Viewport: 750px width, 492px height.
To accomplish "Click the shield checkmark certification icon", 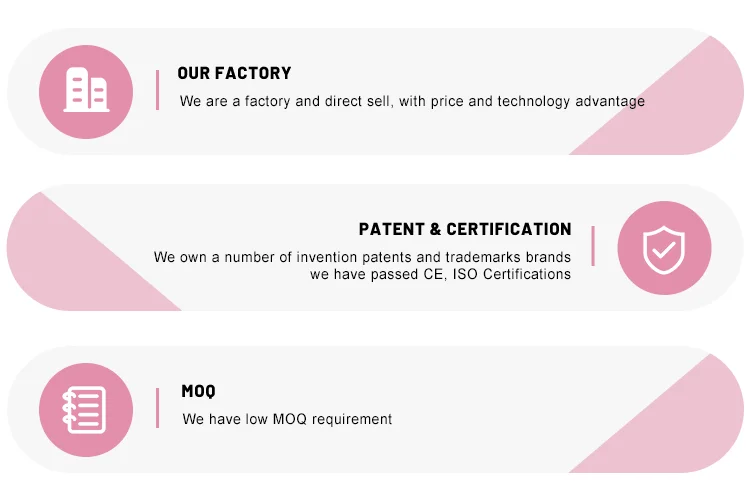I will pyautogui.click(x=663, y=248).
